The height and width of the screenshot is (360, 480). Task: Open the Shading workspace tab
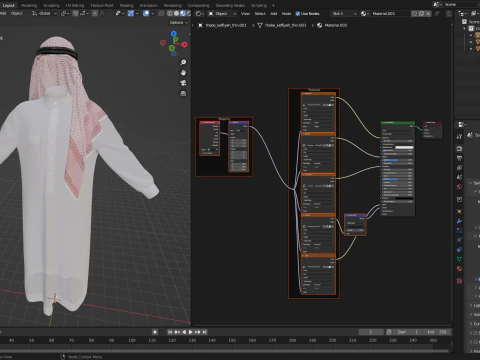point(126,5)
